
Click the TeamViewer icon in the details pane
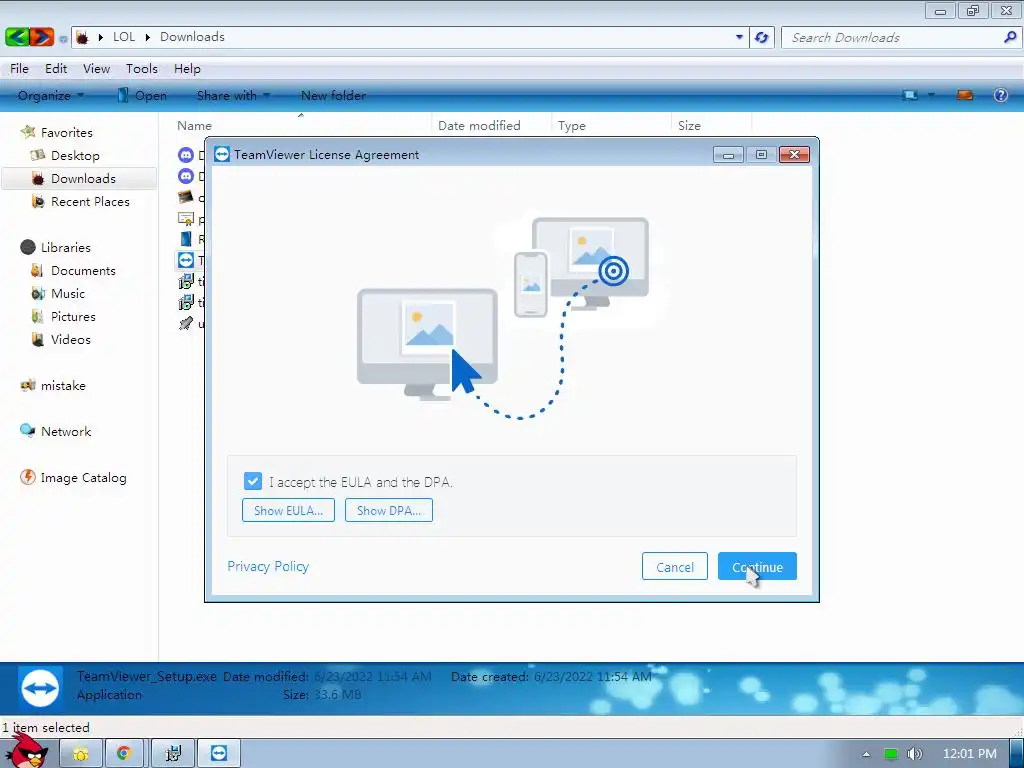click(40, 688)
